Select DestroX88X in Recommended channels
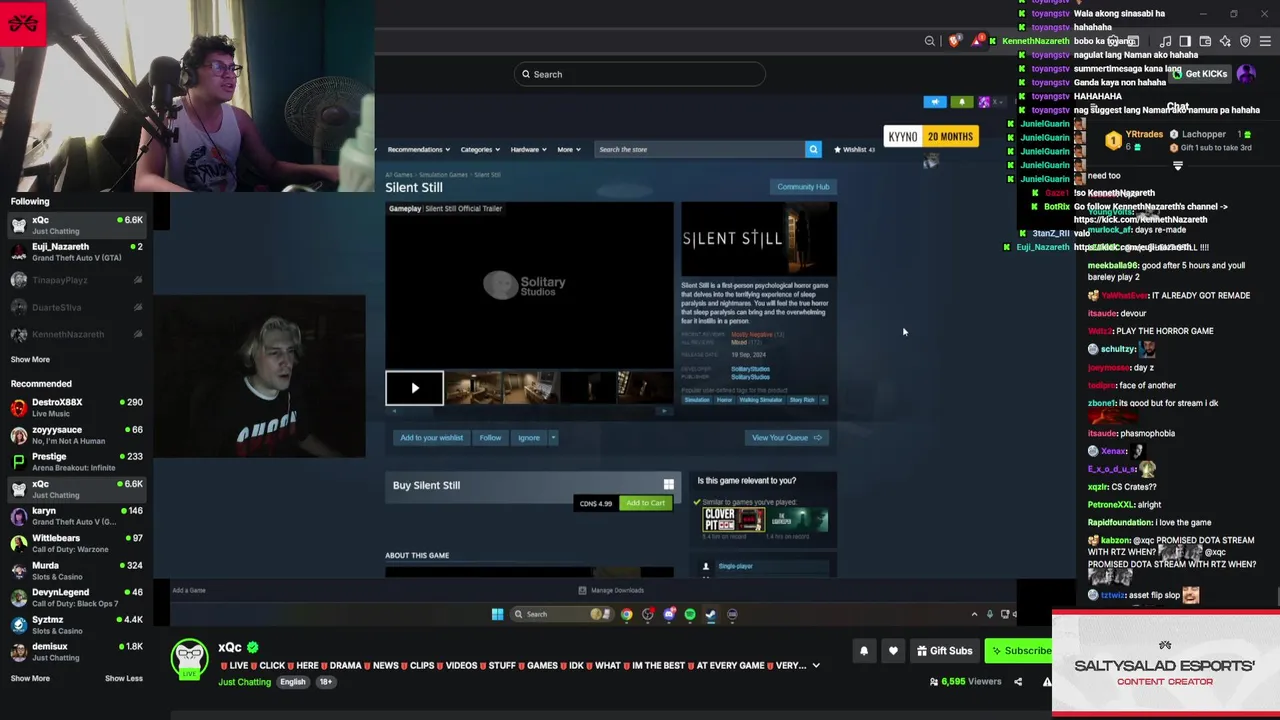Screen dimensions: 1280x720 point(77,407)
